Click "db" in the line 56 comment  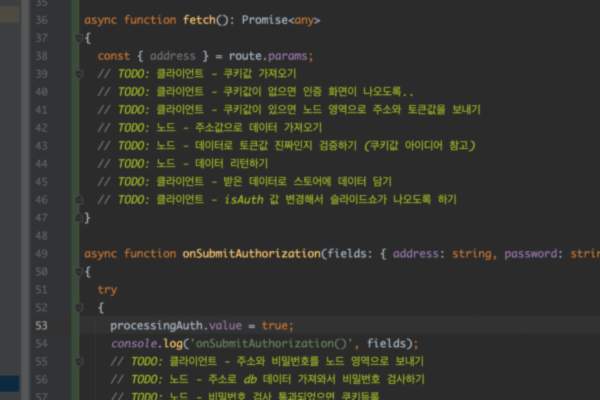[x=250, y=380]
